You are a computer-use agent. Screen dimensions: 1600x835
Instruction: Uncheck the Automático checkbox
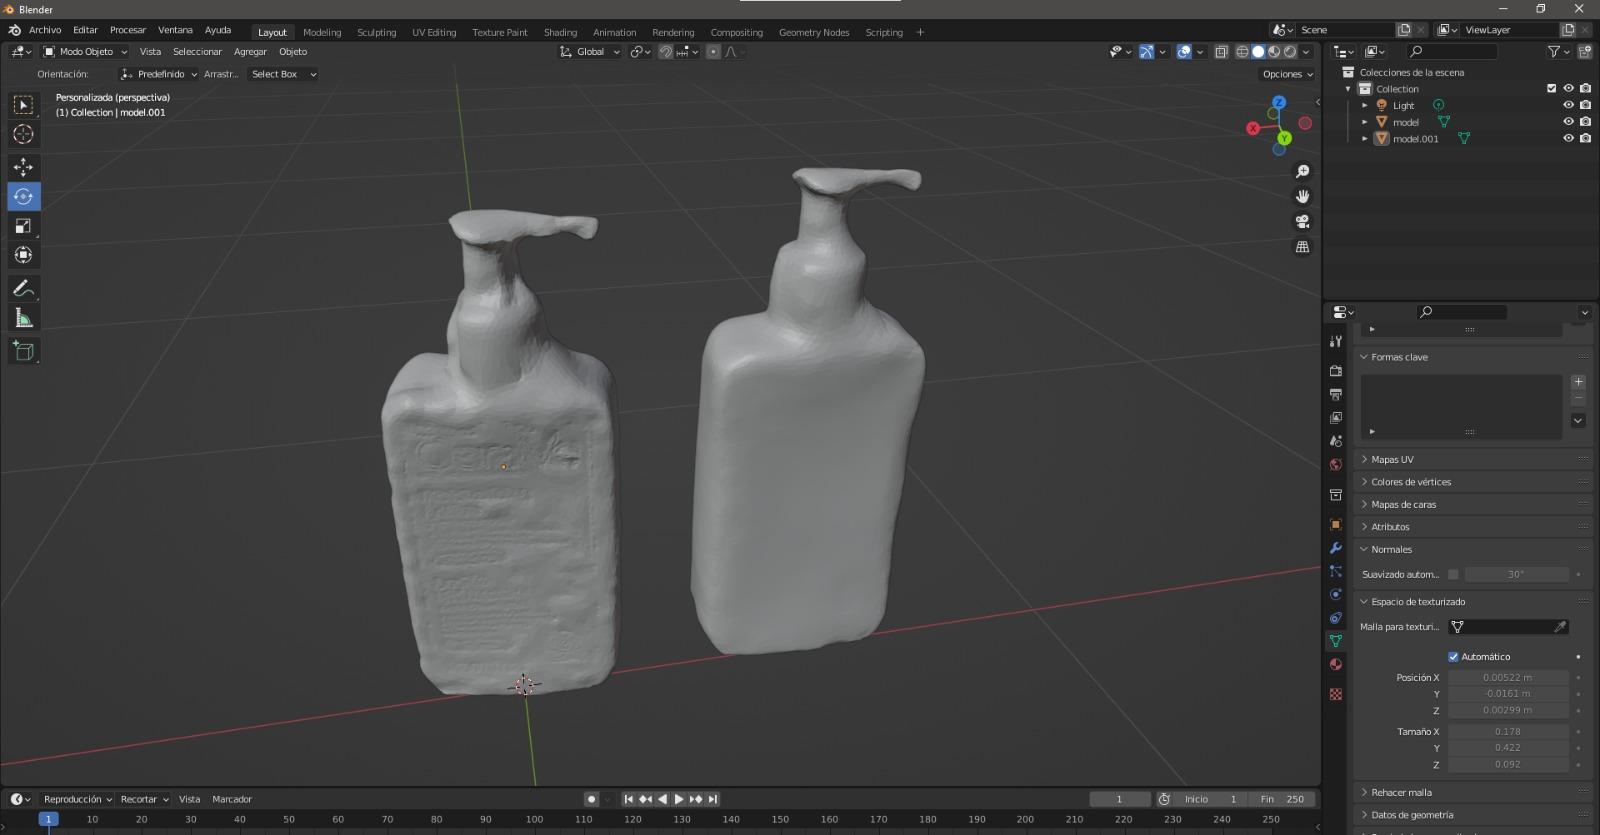[1453, 657]
